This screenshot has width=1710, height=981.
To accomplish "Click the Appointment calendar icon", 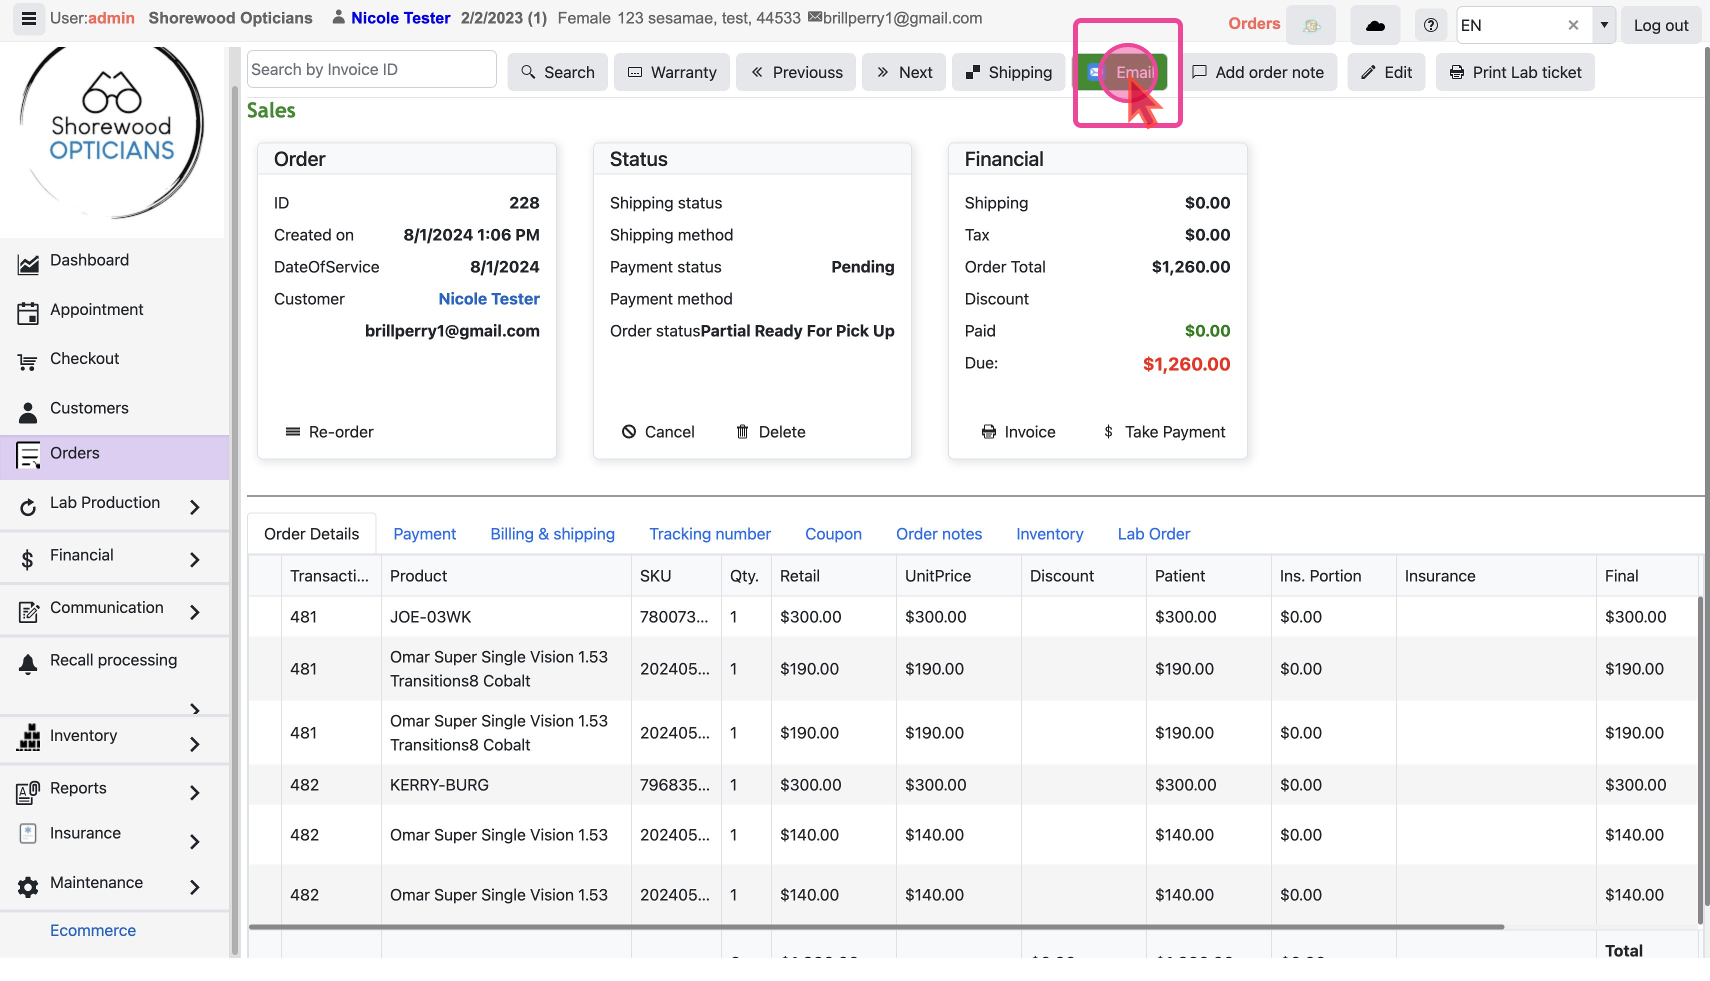I will coord(28,313).
